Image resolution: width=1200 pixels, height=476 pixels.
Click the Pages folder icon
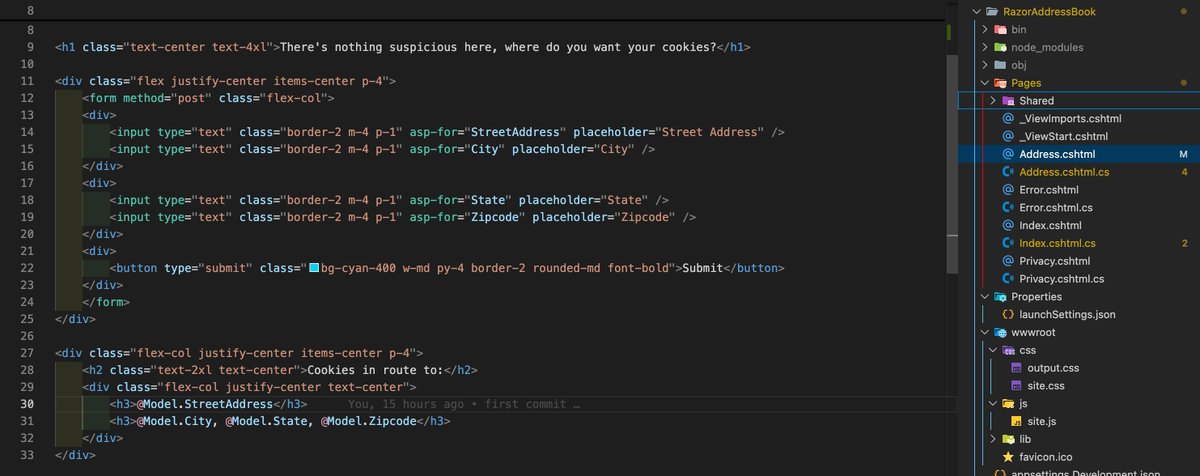point(1000,83)
